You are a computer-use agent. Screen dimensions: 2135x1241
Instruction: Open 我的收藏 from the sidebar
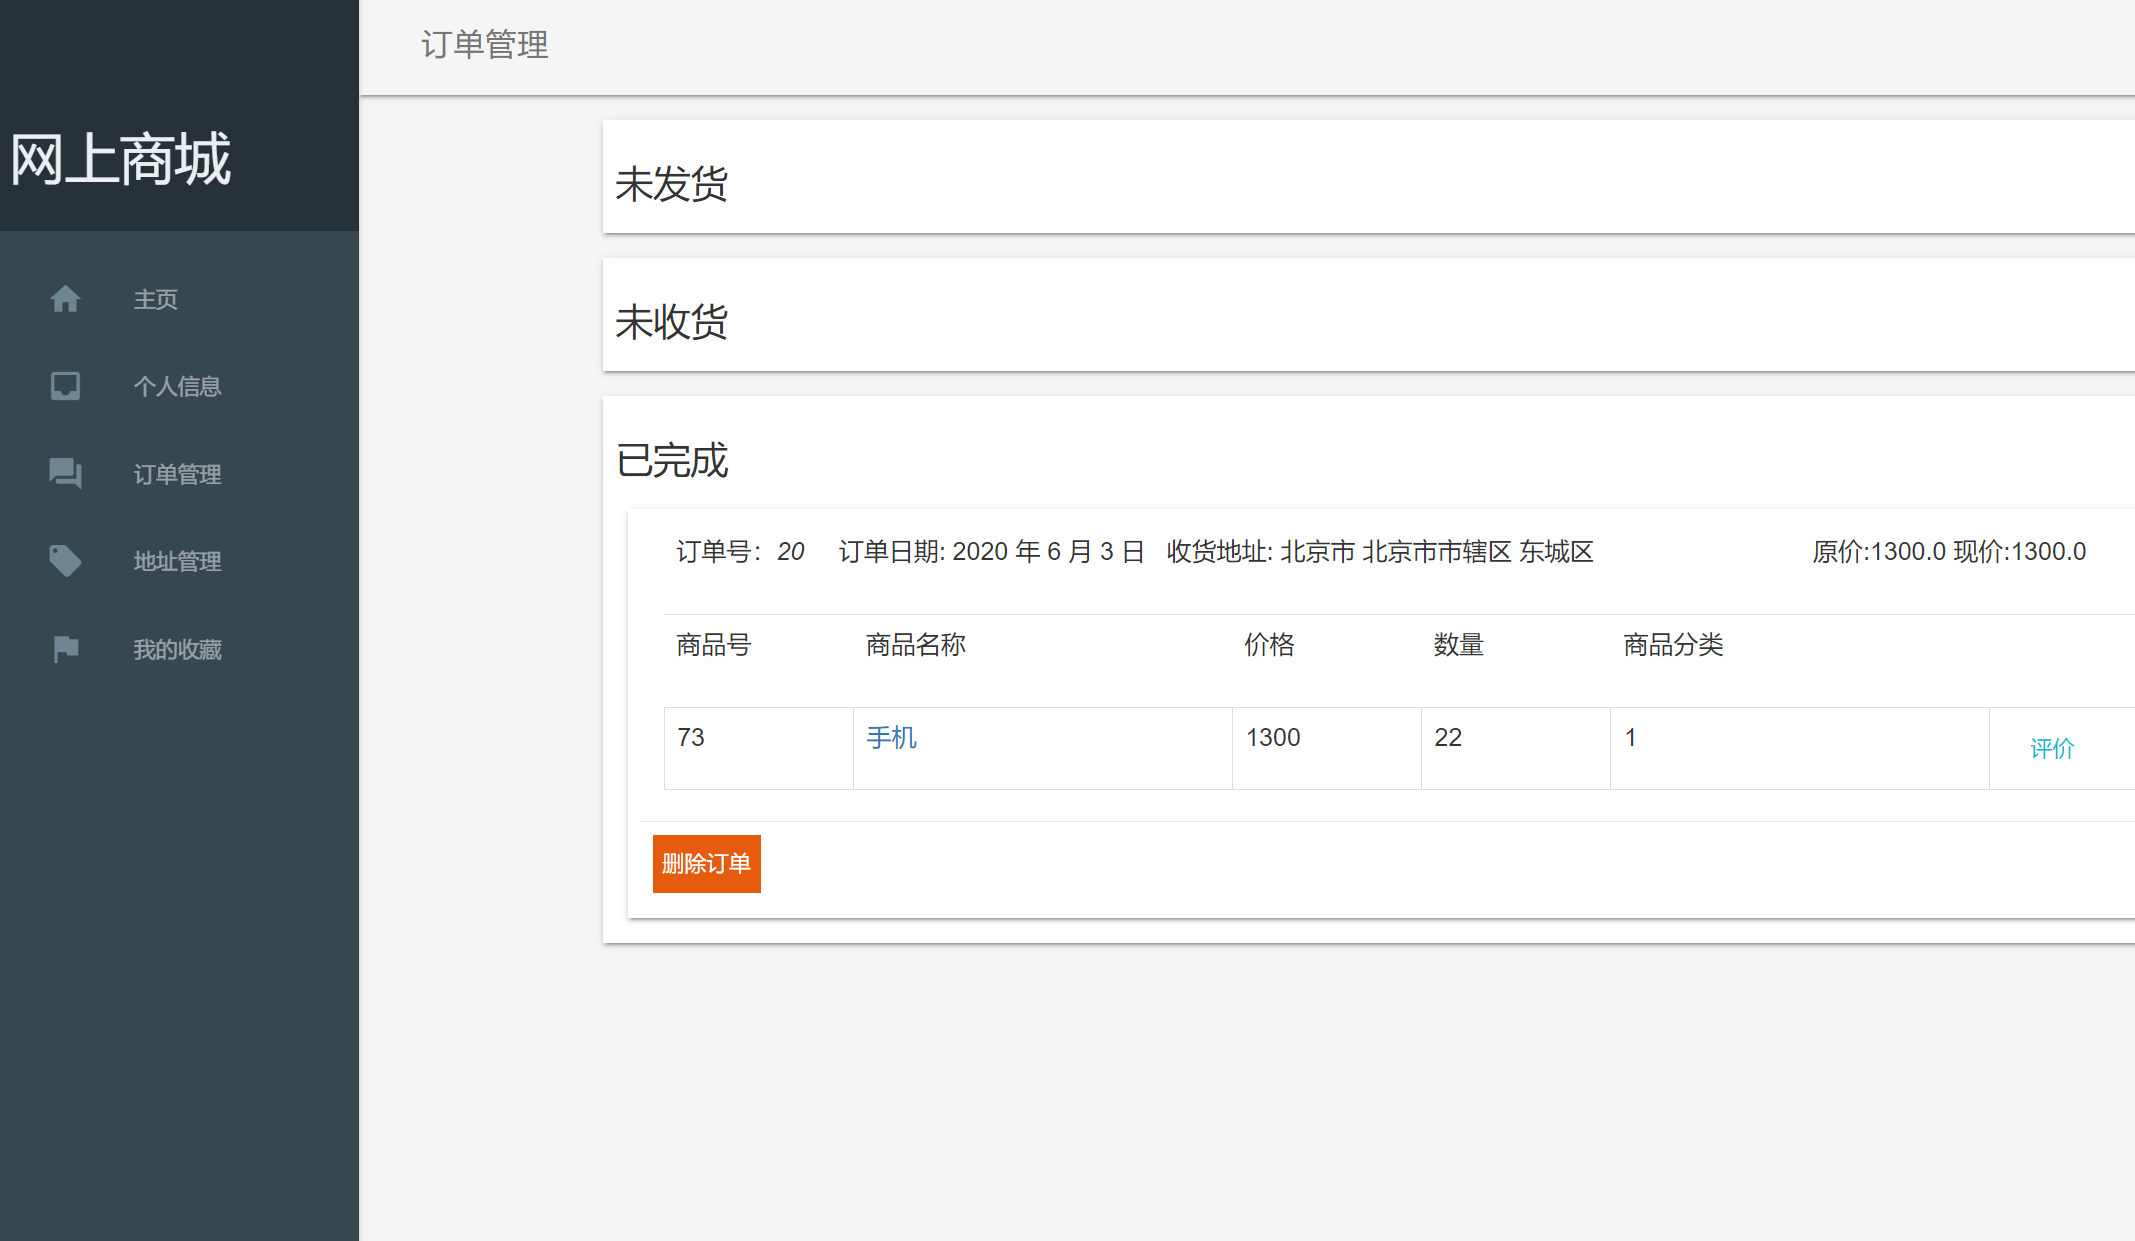point(178,649)
